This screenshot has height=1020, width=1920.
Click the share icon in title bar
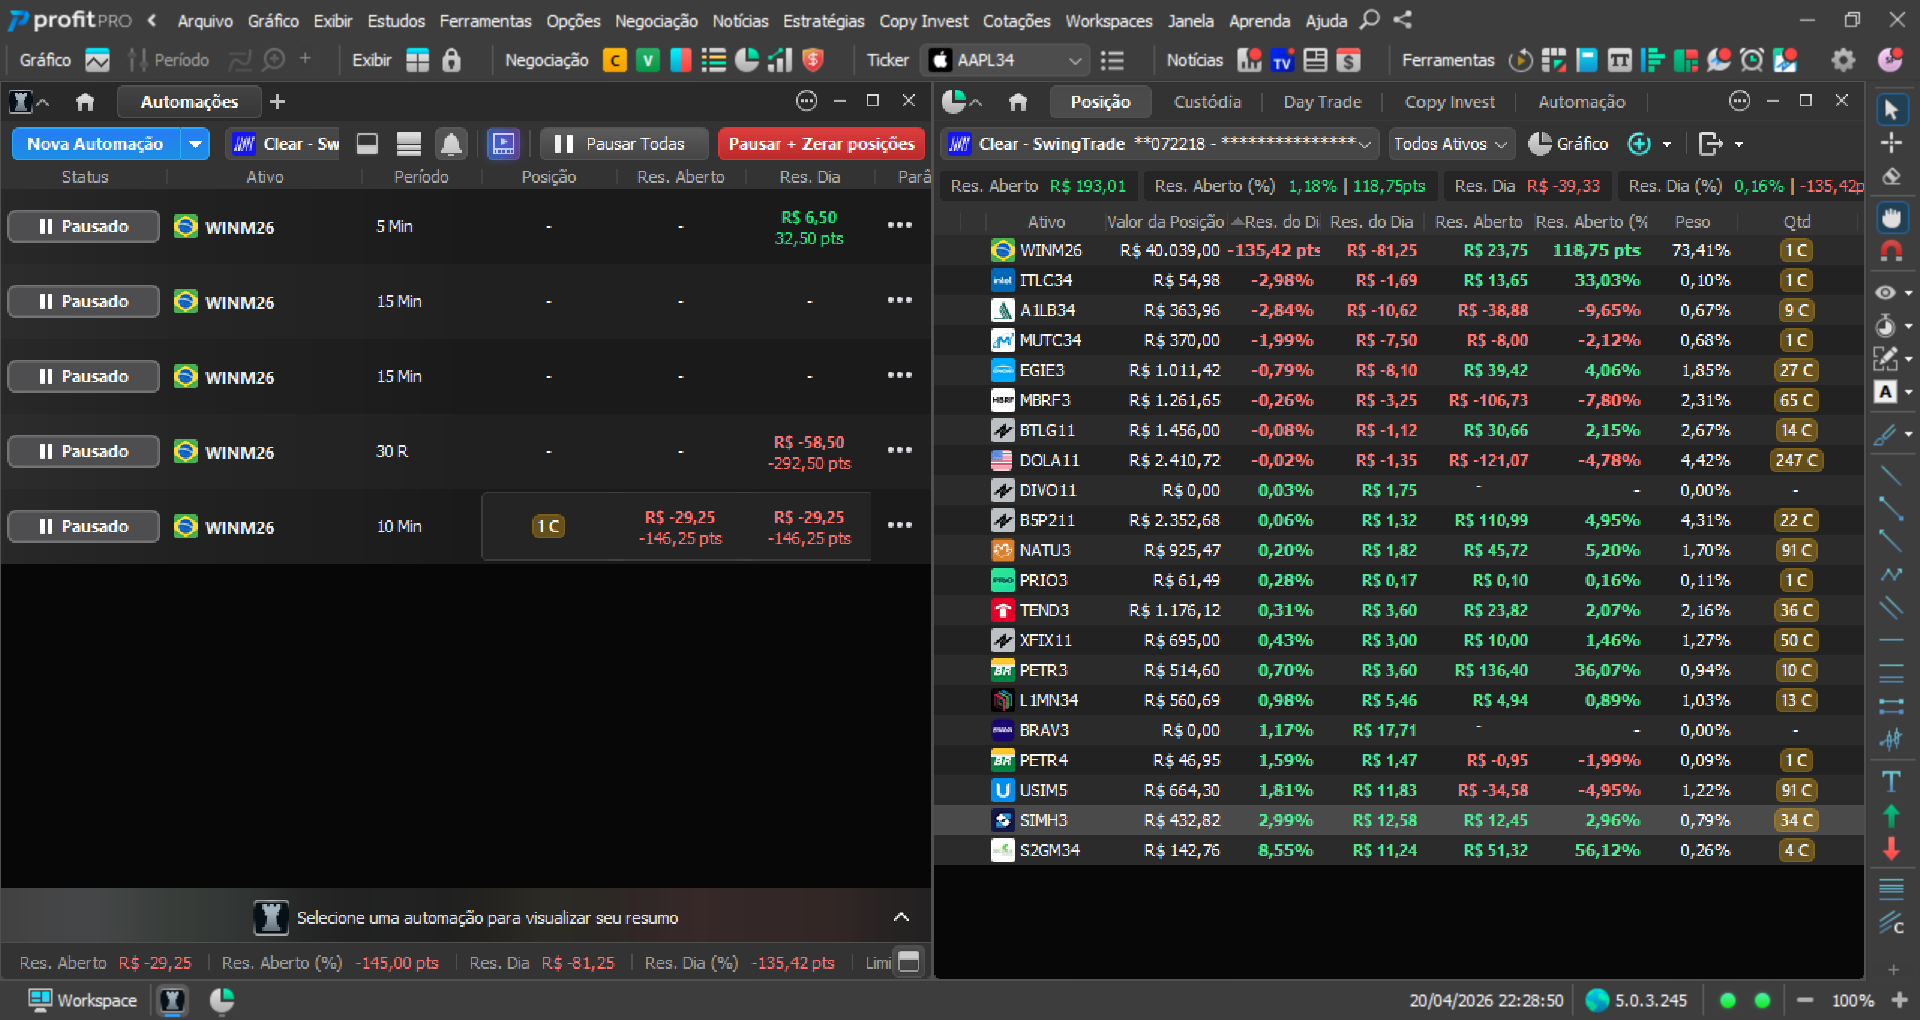click(x=1403, y=20)
